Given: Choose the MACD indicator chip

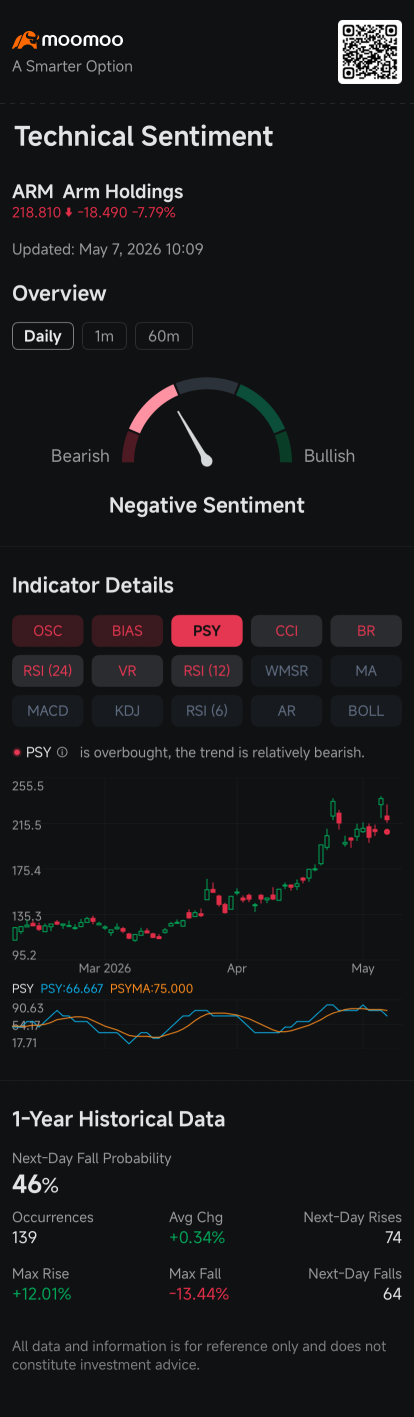Looking at the screenshot, I should pos(47,710).
